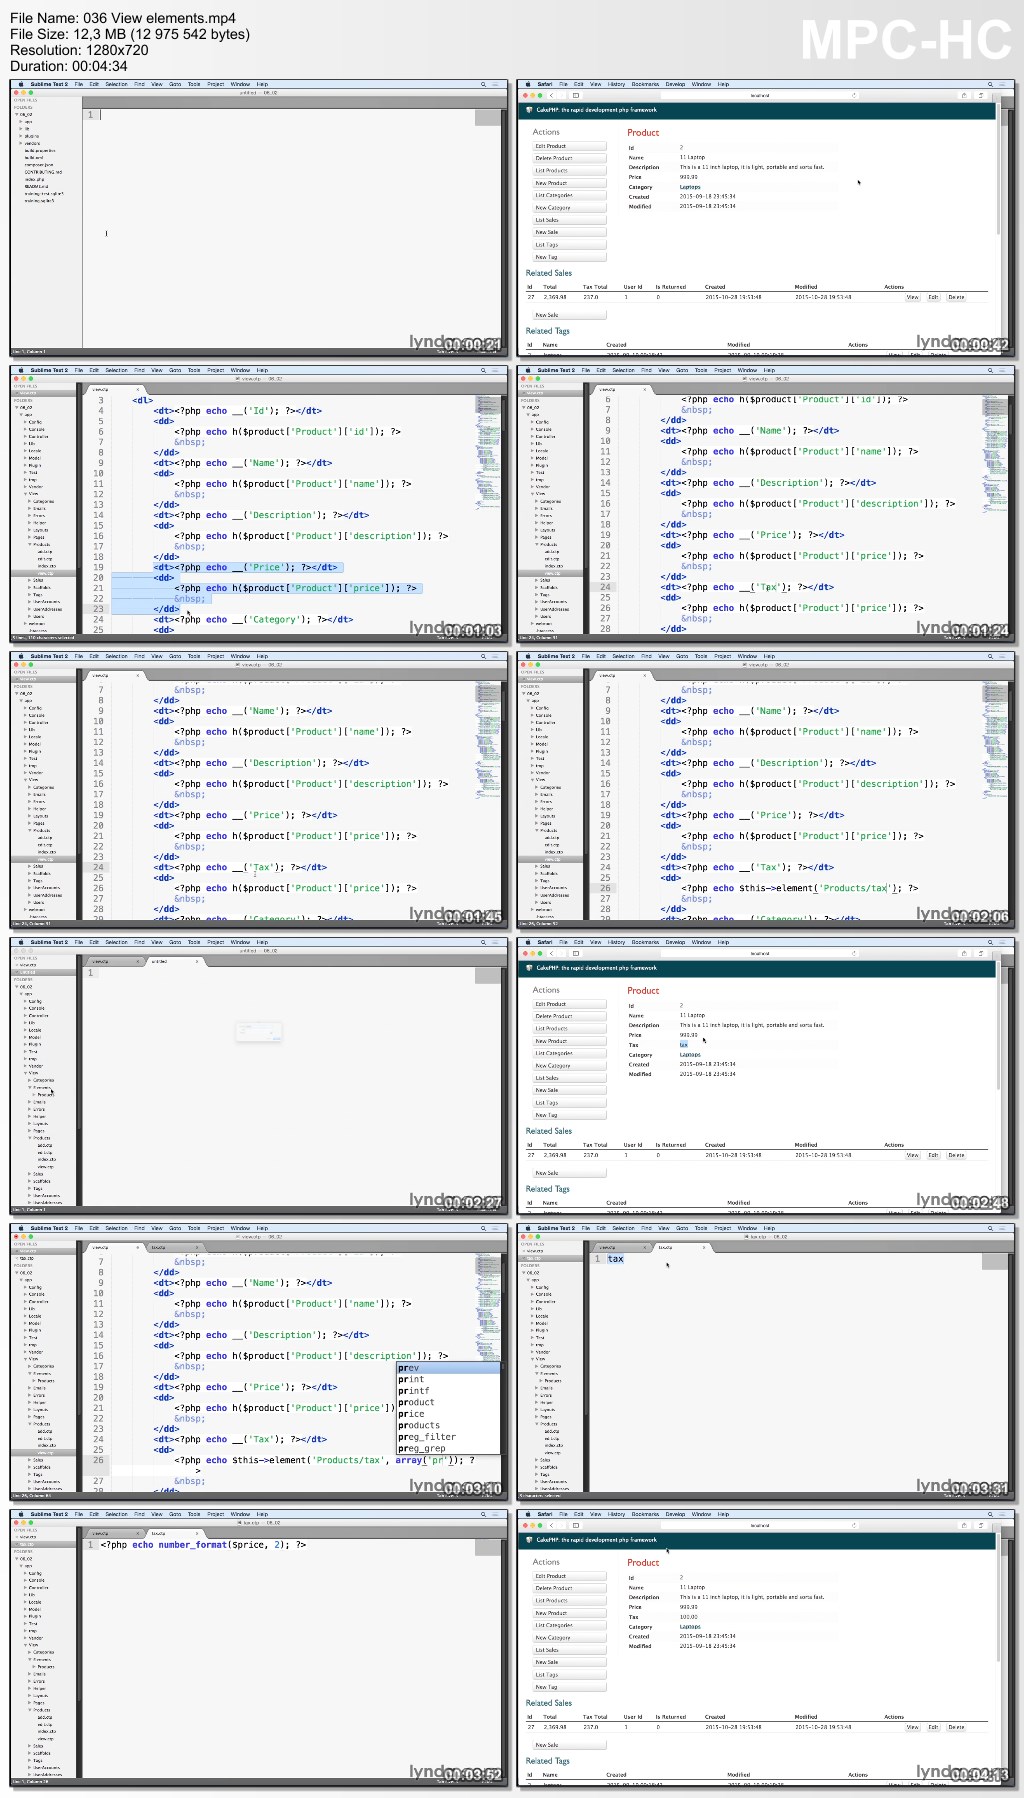Choose 'preg_filter' in the autocomplete popup
Viewport: 1024px width, 1798px height.
pos(448,1437)
